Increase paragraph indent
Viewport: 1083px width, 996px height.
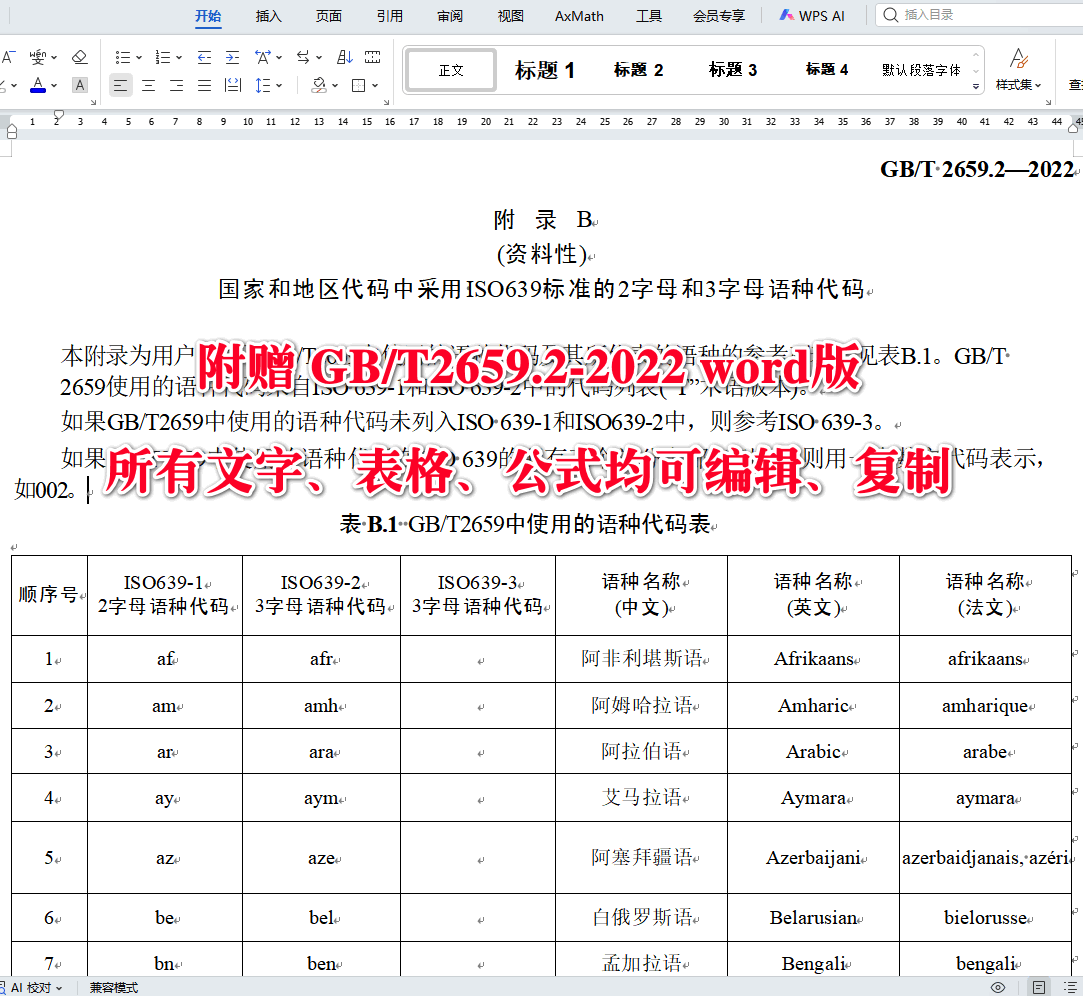coord(233,57)
